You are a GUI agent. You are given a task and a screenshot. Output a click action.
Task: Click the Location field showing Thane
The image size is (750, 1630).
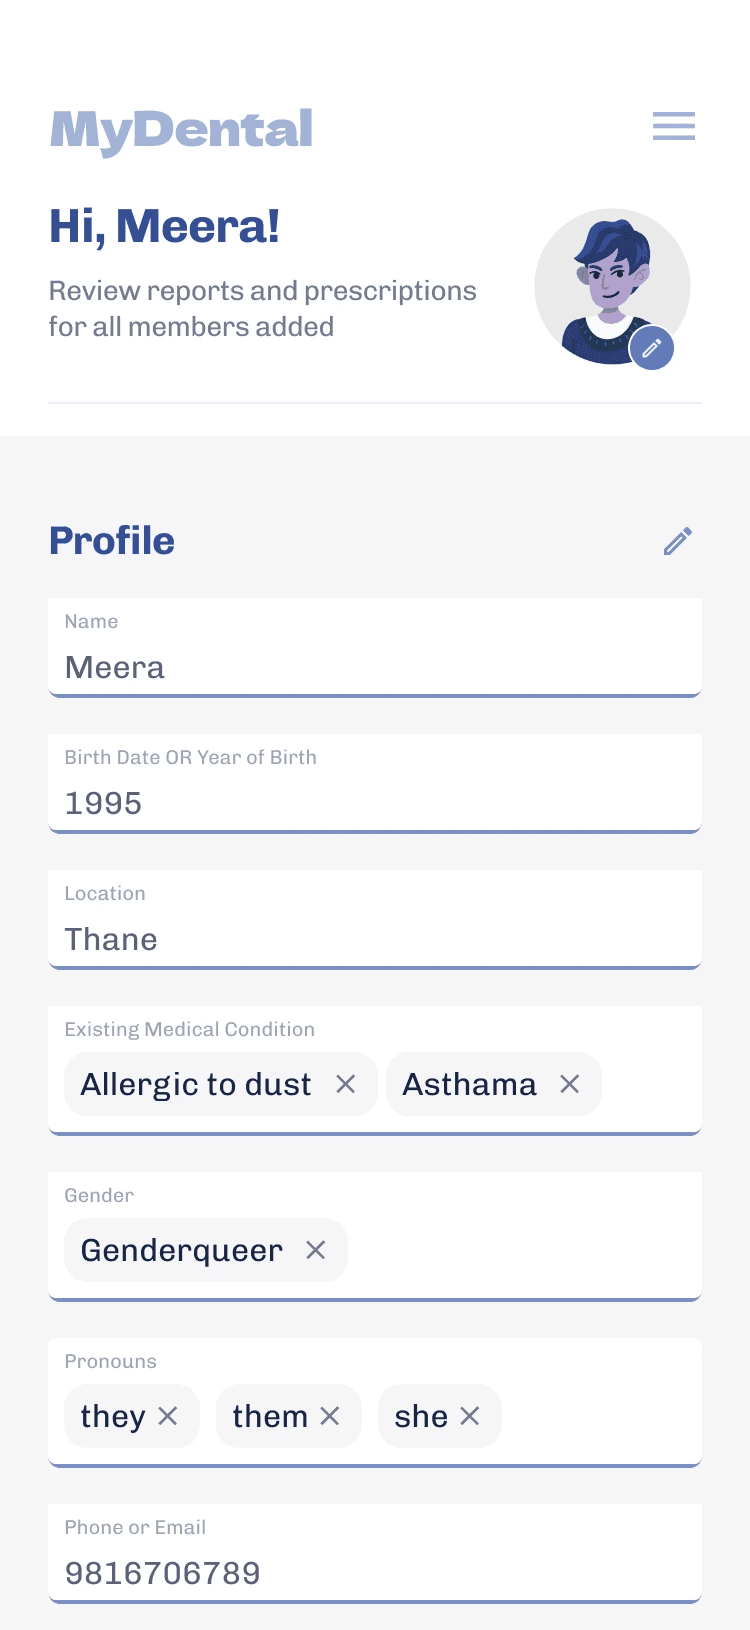(375, 938)
